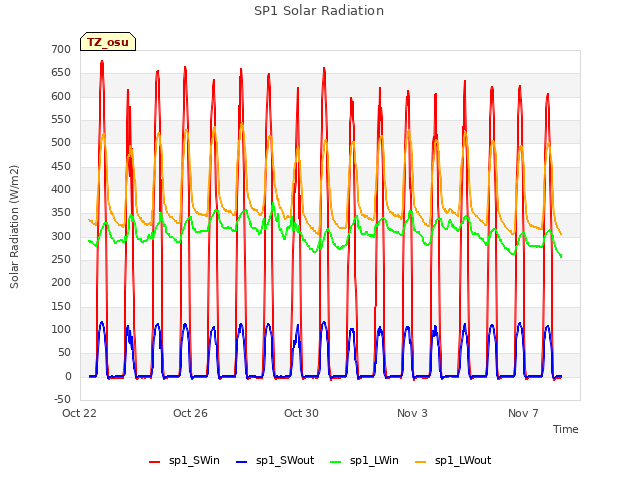Click the sp1_LWin legend label
The height and width of the screenshot is (480, 640).
pyautogui.click(x=374, y=461)
